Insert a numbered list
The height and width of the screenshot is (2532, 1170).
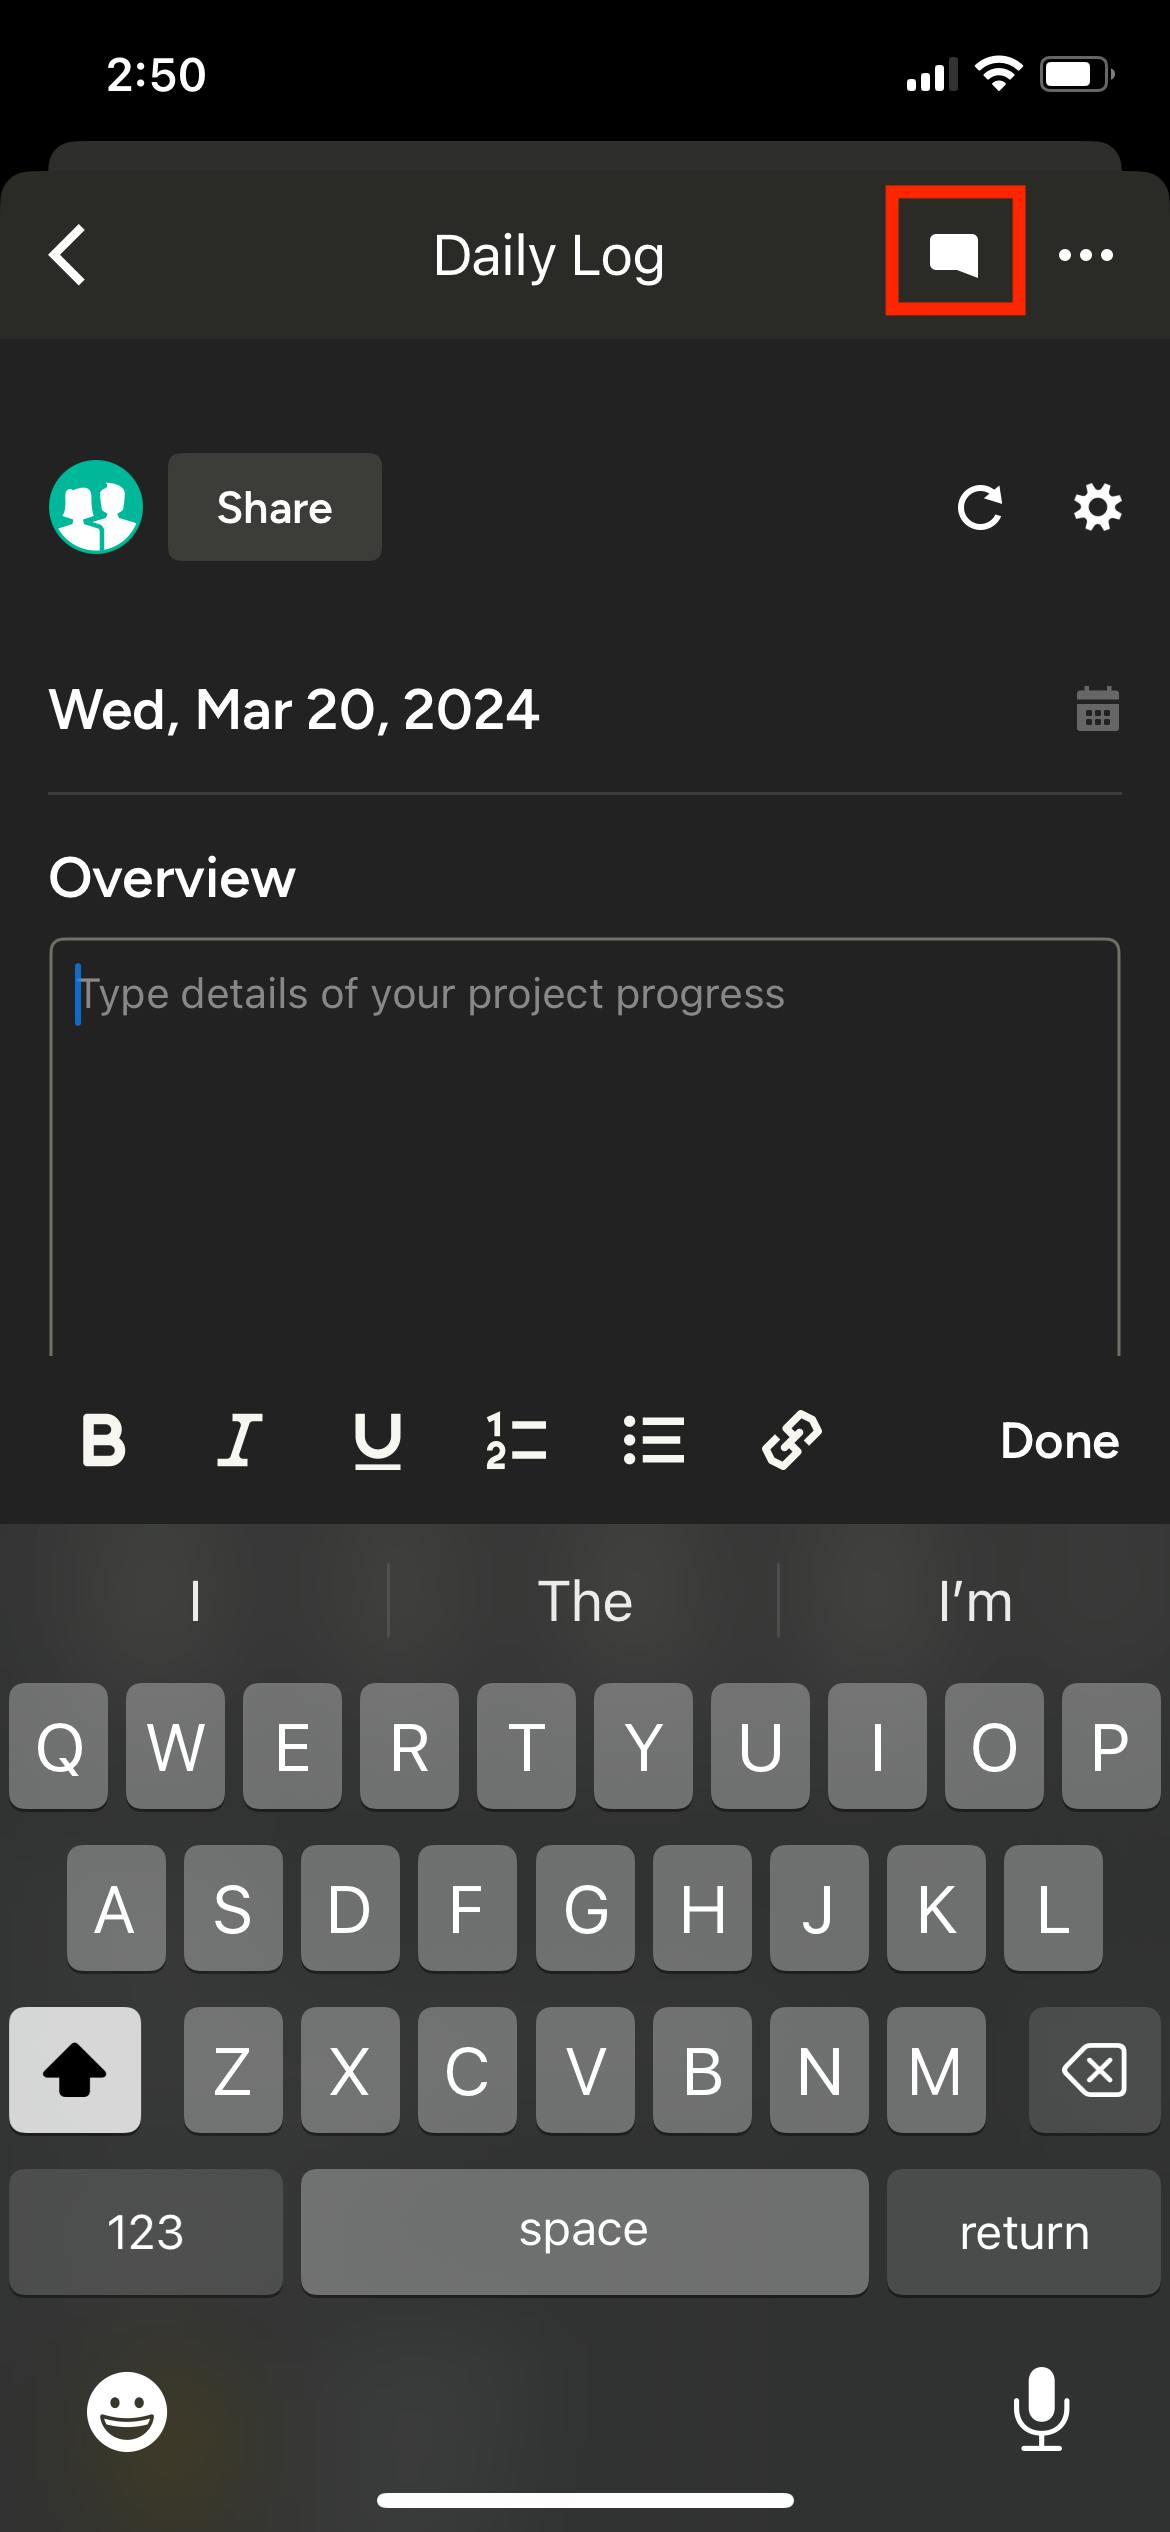pyautogui.click(x=516, y=1441)
